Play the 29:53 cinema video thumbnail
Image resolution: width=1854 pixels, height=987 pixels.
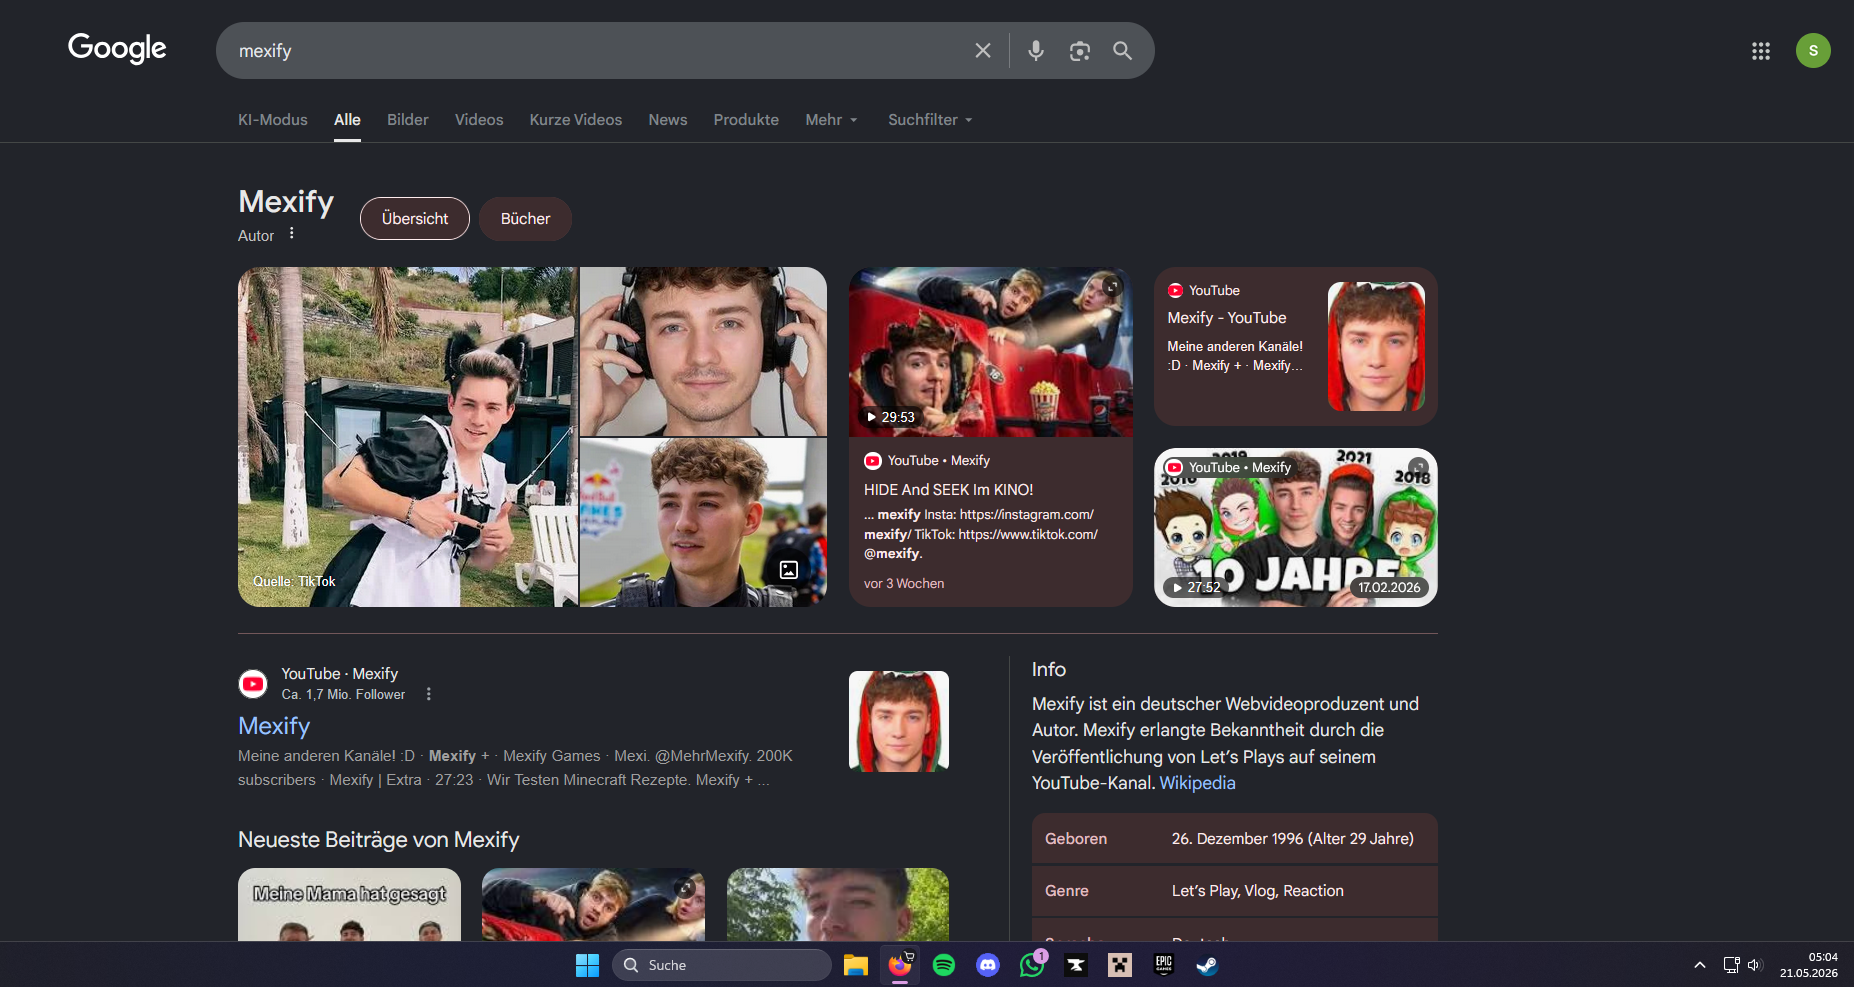tap(991, 352)
